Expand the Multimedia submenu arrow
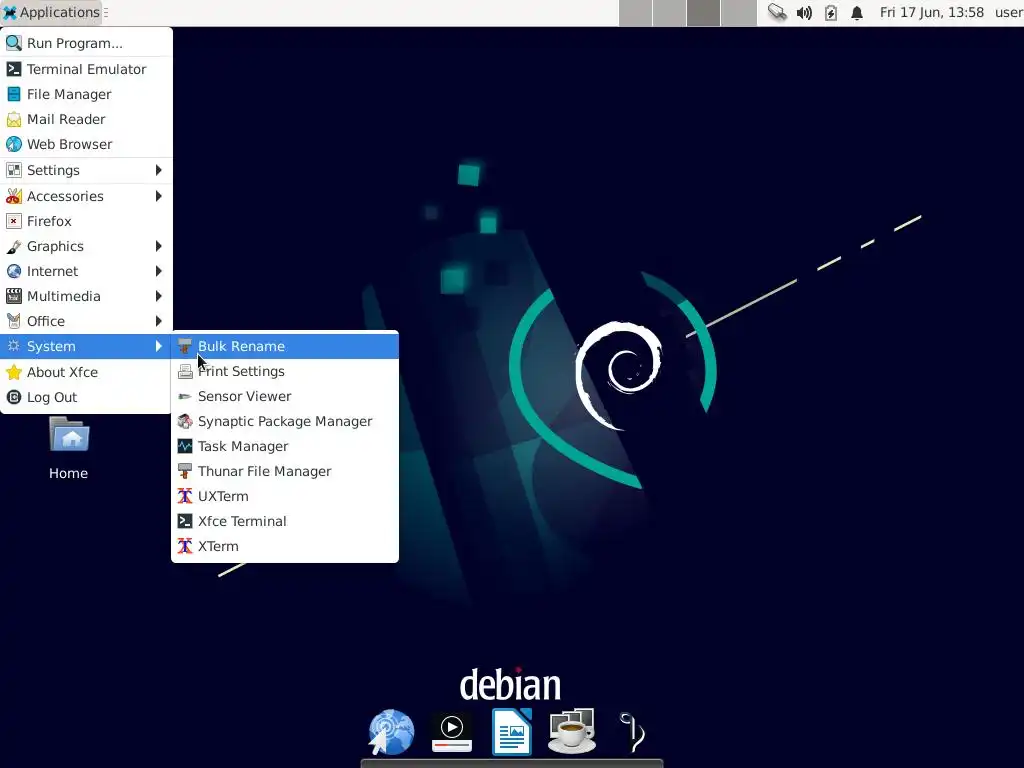Viewport: 1024px width, 768px height. [159, 296]
